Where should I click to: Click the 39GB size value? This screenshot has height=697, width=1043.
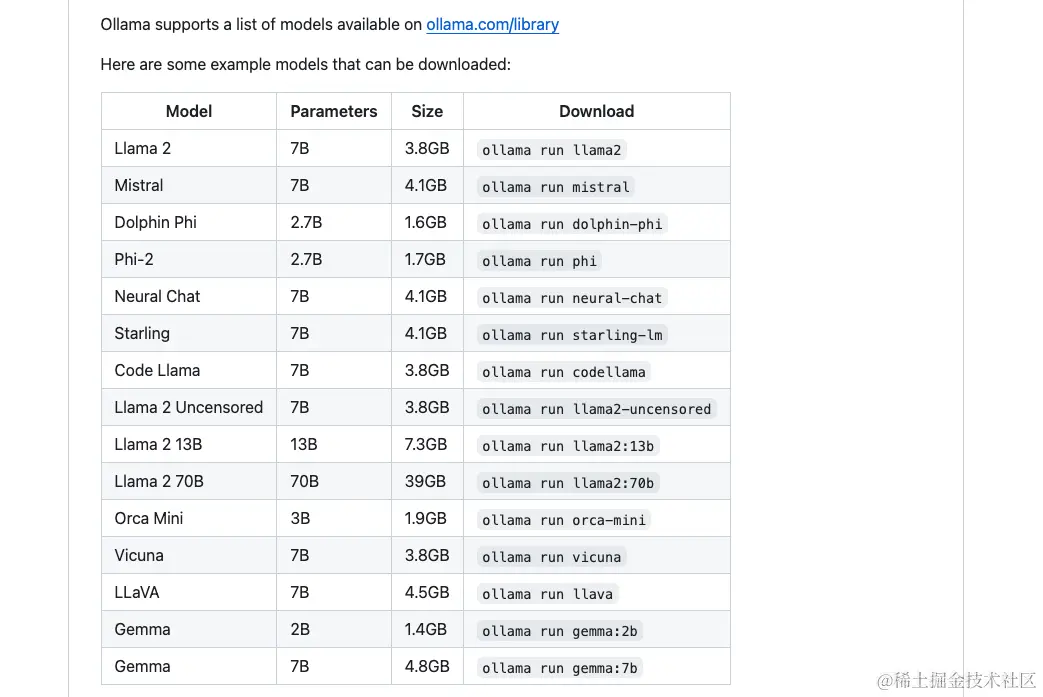[x=425, y=482]
